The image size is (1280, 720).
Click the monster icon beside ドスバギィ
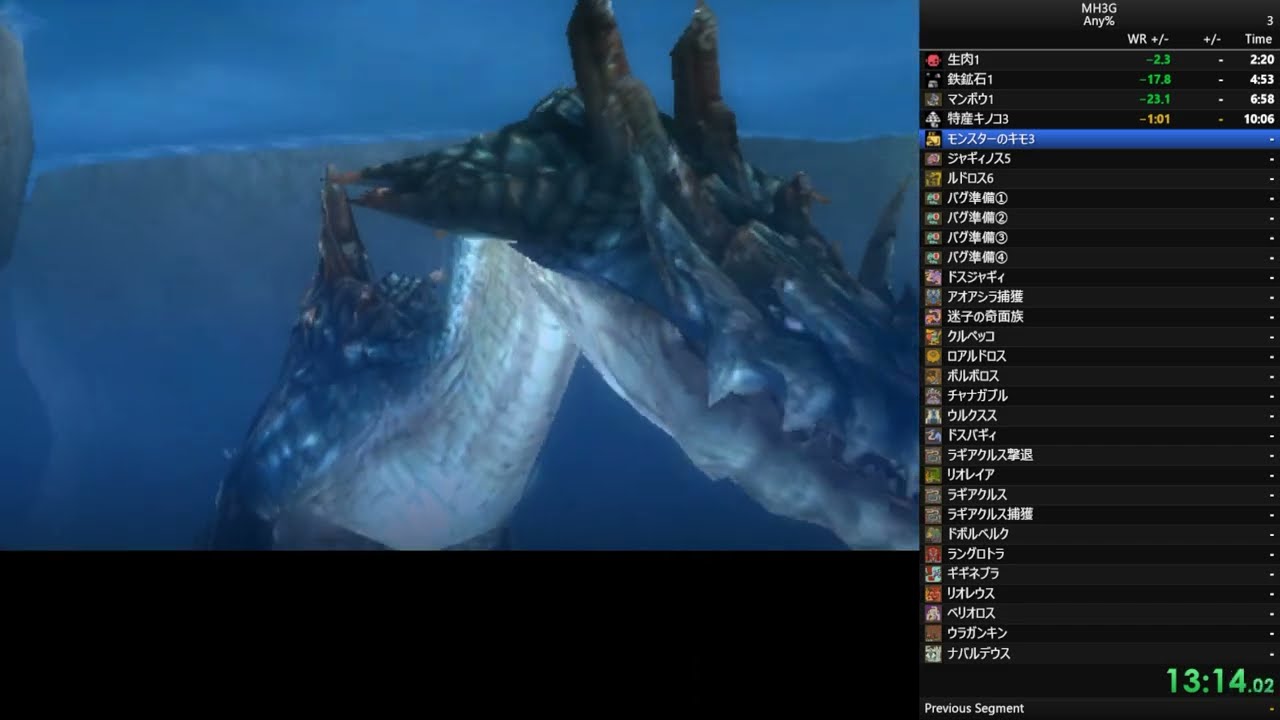click(x=933, y=435)
